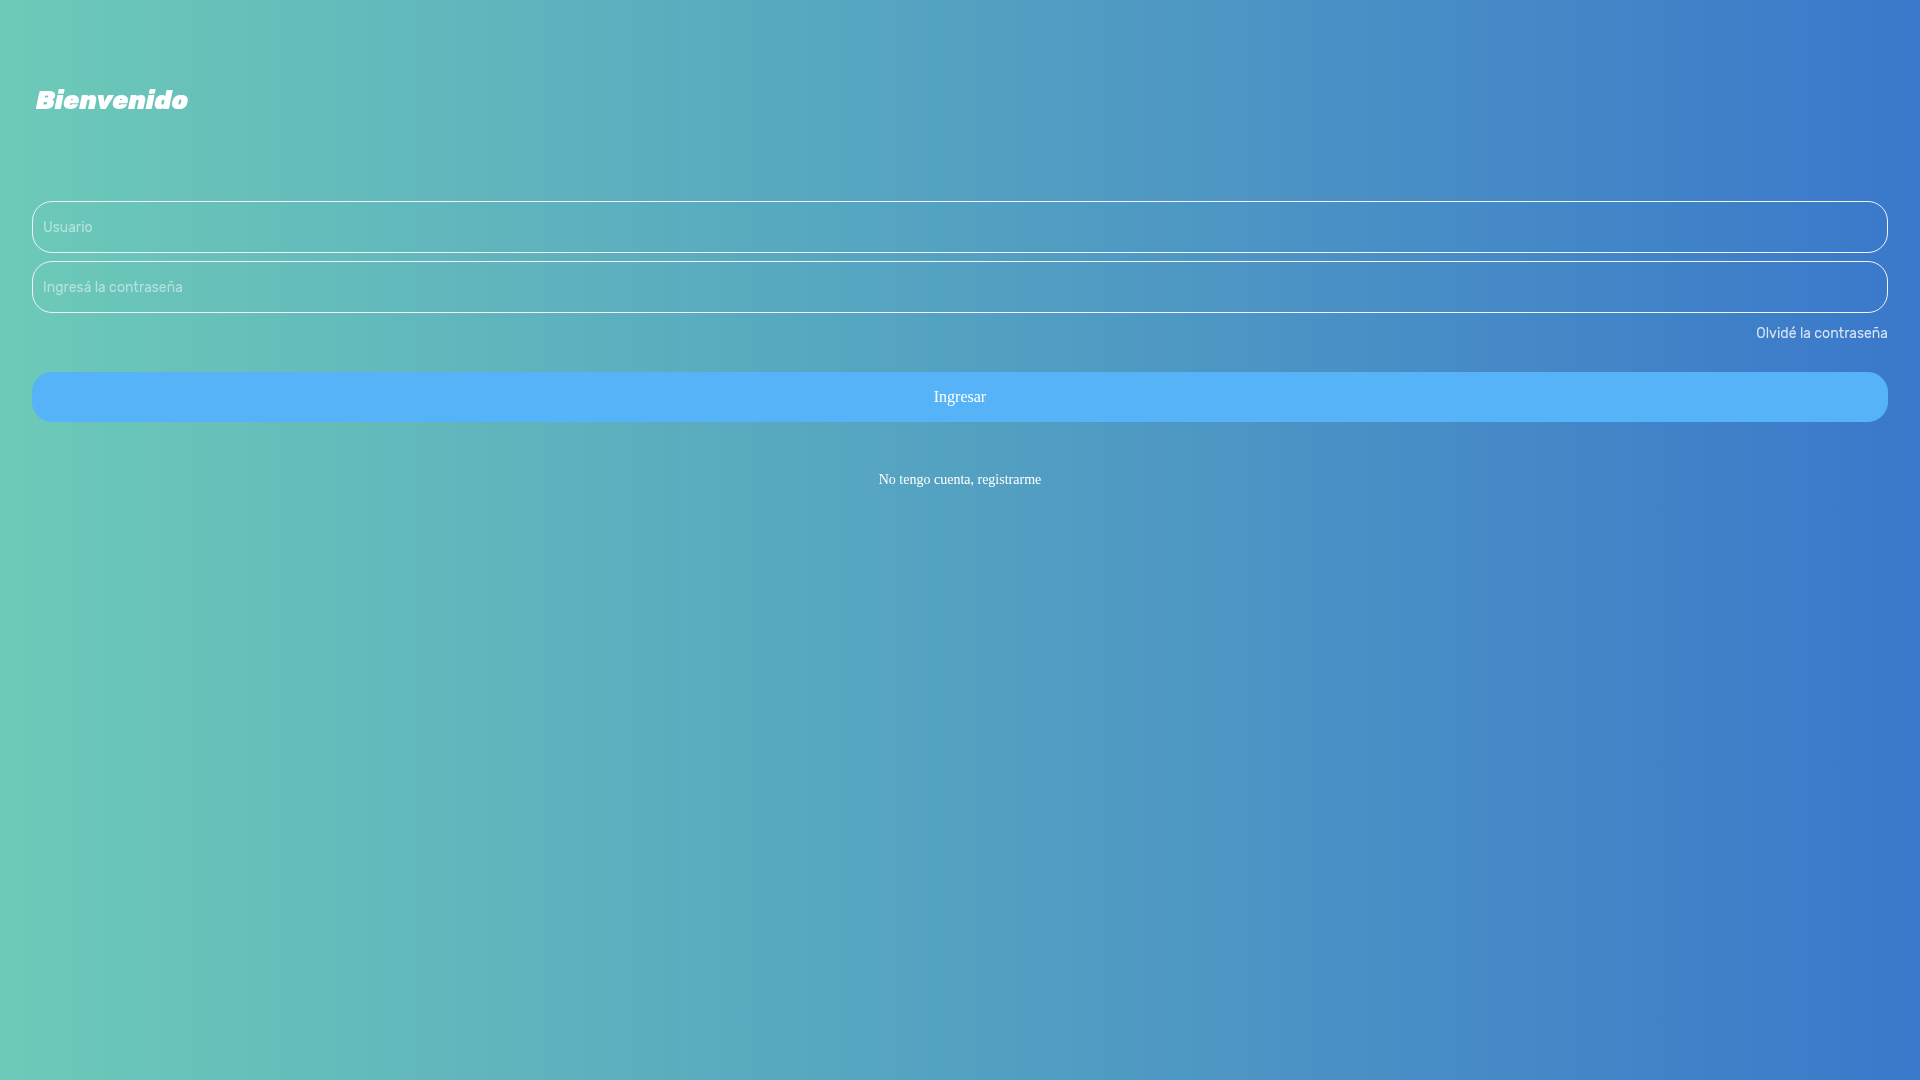Open 'No tengo cuenta, registrarme' link

click(960, 480)
